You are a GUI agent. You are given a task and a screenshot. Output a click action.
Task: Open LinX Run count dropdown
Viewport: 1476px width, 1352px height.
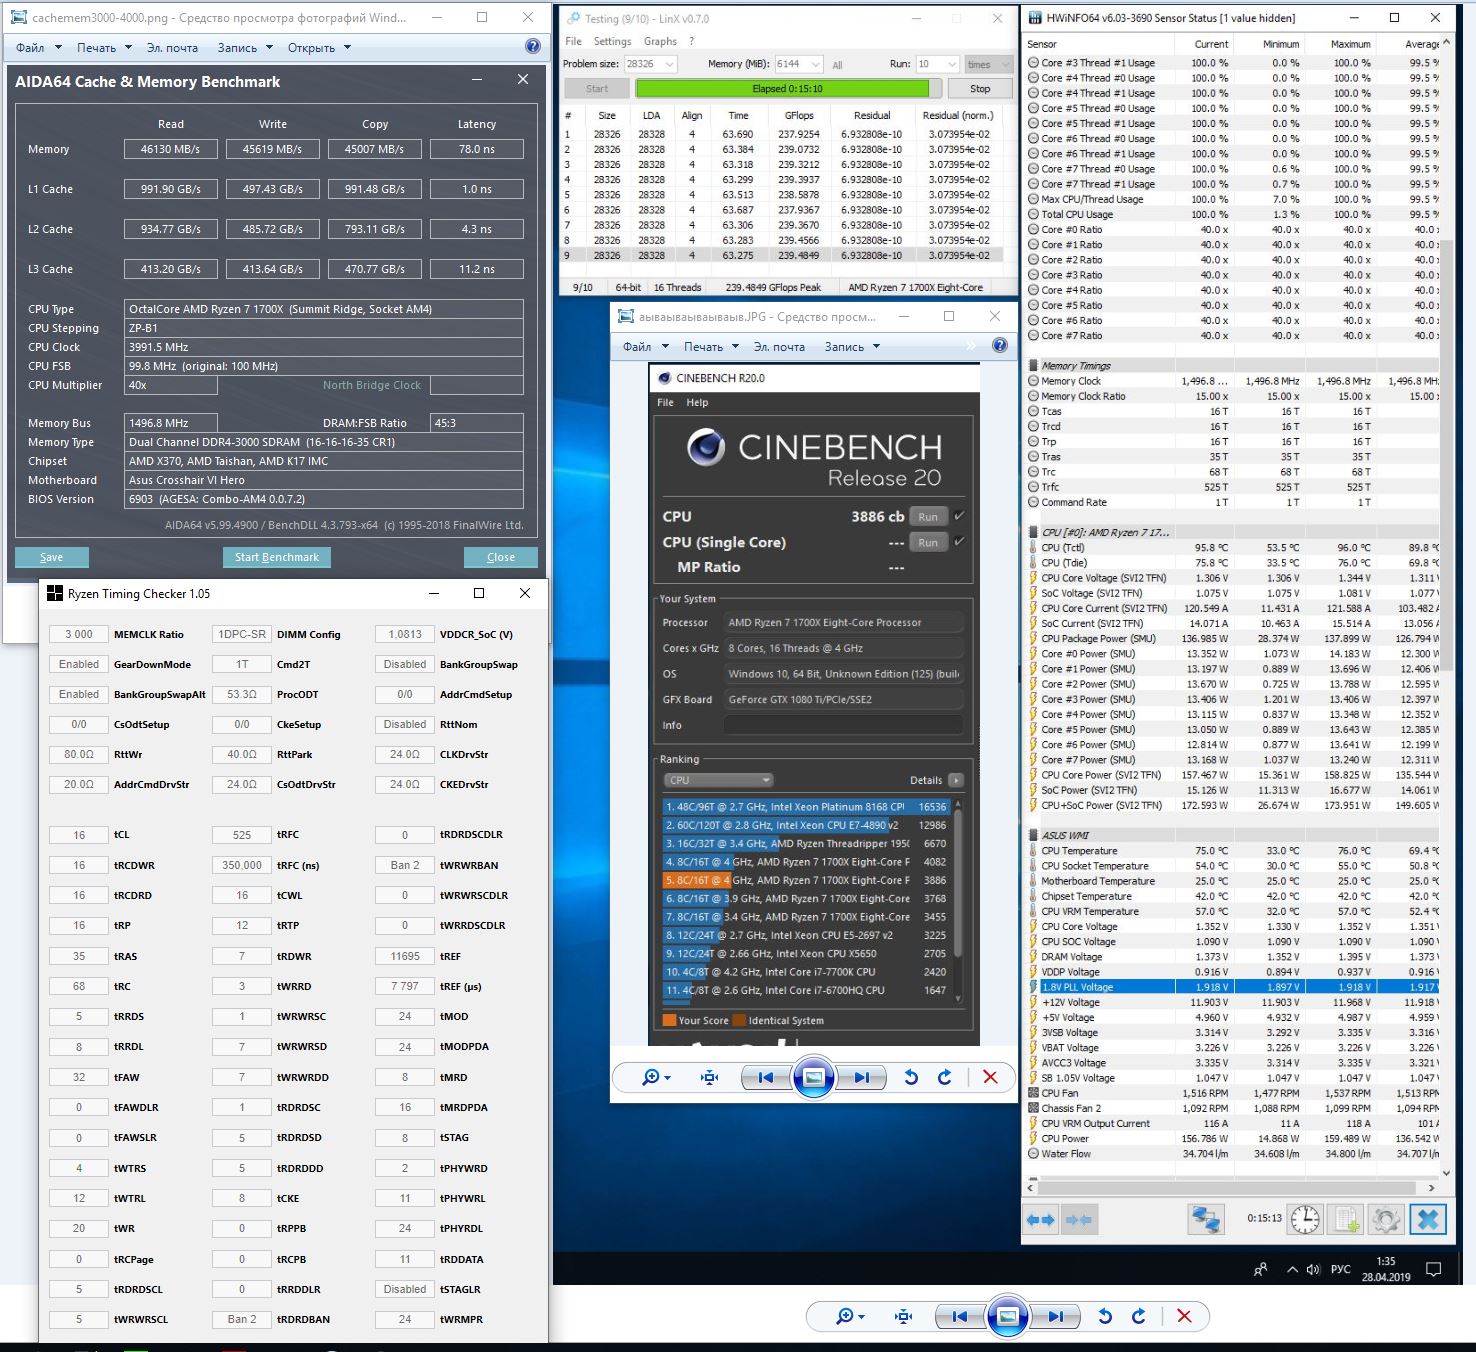coord(951,64)
